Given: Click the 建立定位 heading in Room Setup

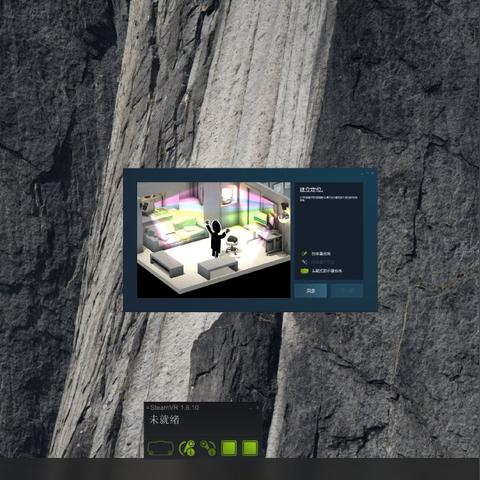Looking at the screenshot, I should [x=311, y=190].
